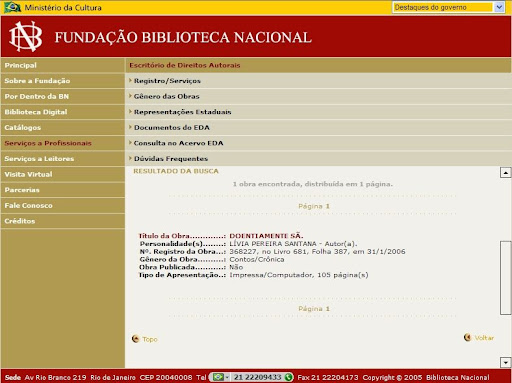This screenshot has width=512, height=383.
Task: Click the FUNDAÇÃO BIBLIOTECA NACIONAL title
Action: [183, 37]
